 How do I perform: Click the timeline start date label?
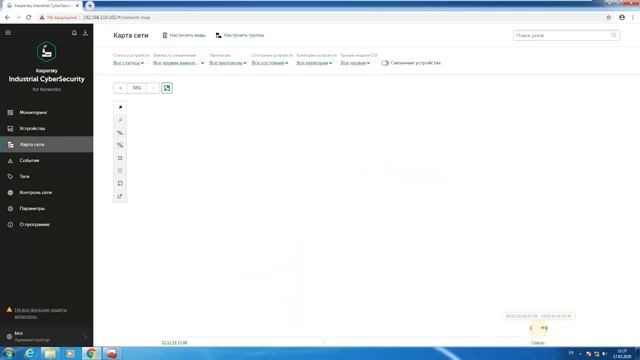point(174,342)
